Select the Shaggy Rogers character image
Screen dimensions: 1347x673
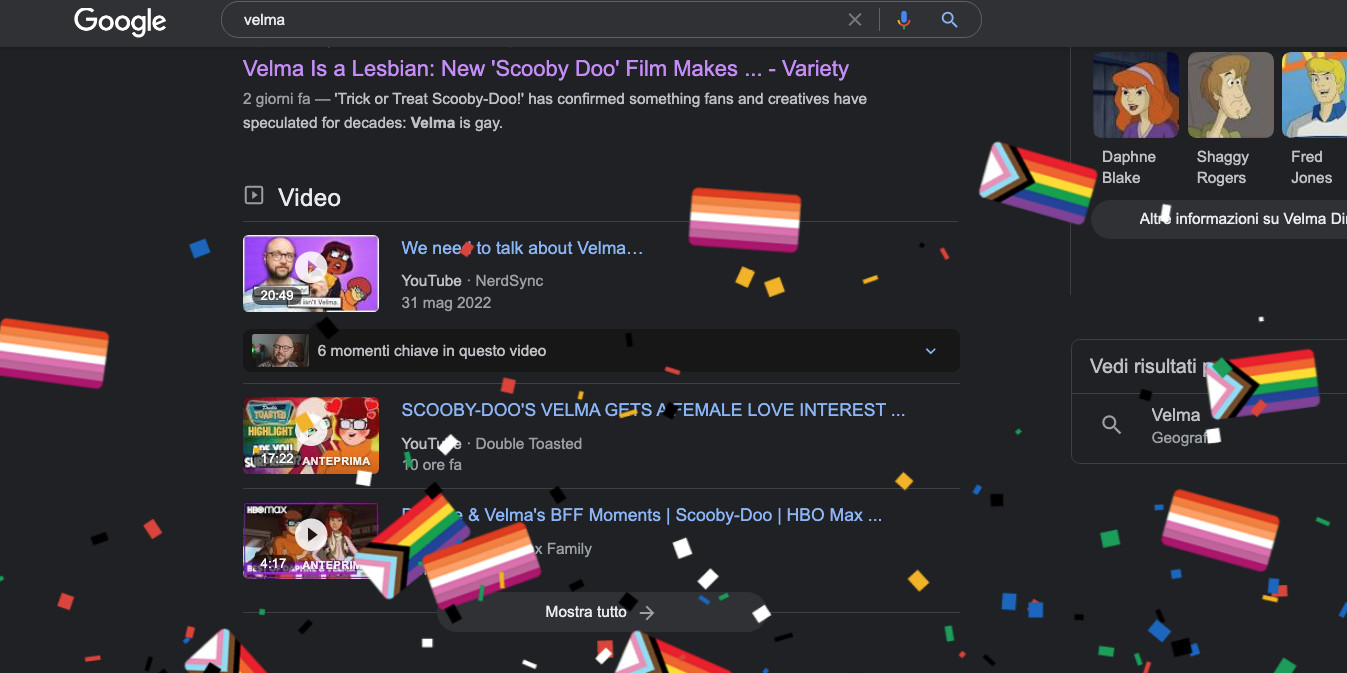(x=1230, y=95)
